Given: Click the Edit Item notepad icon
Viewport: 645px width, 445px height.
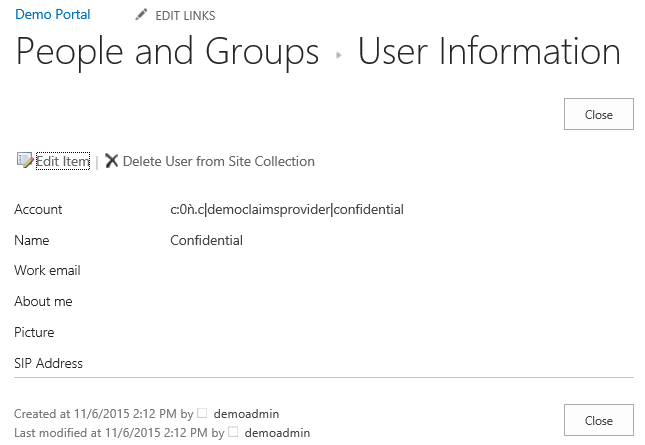Looking at the screenshot, I should click(x=24, y=160).
